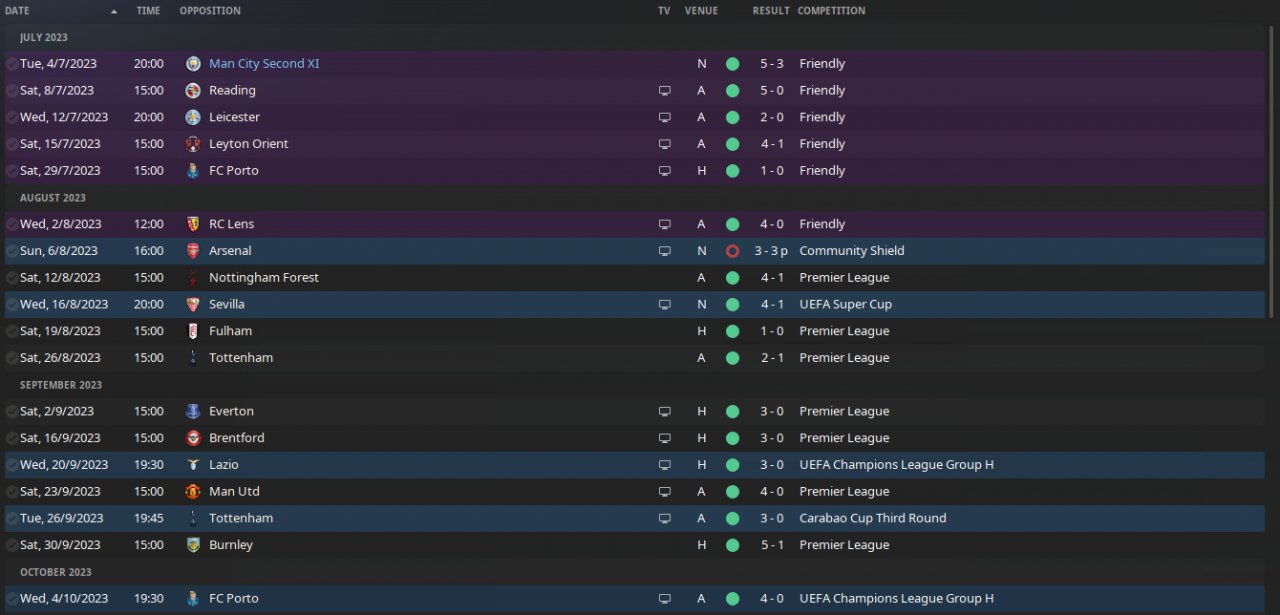Click the Lazio club badge icon
The height and width of the screenshot is (615, 1280).
click(193, 465)
